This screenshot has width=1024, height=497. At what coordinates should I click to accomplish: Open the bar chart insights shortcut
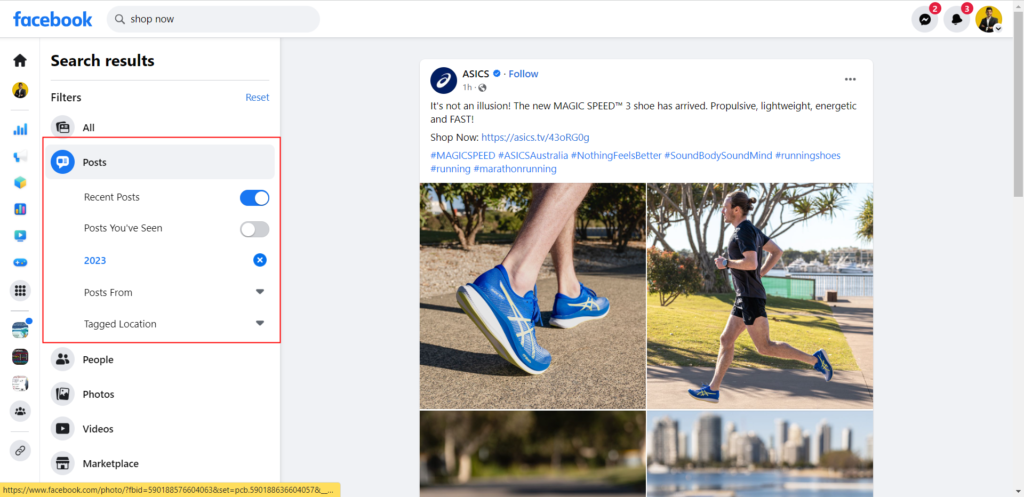20,129
